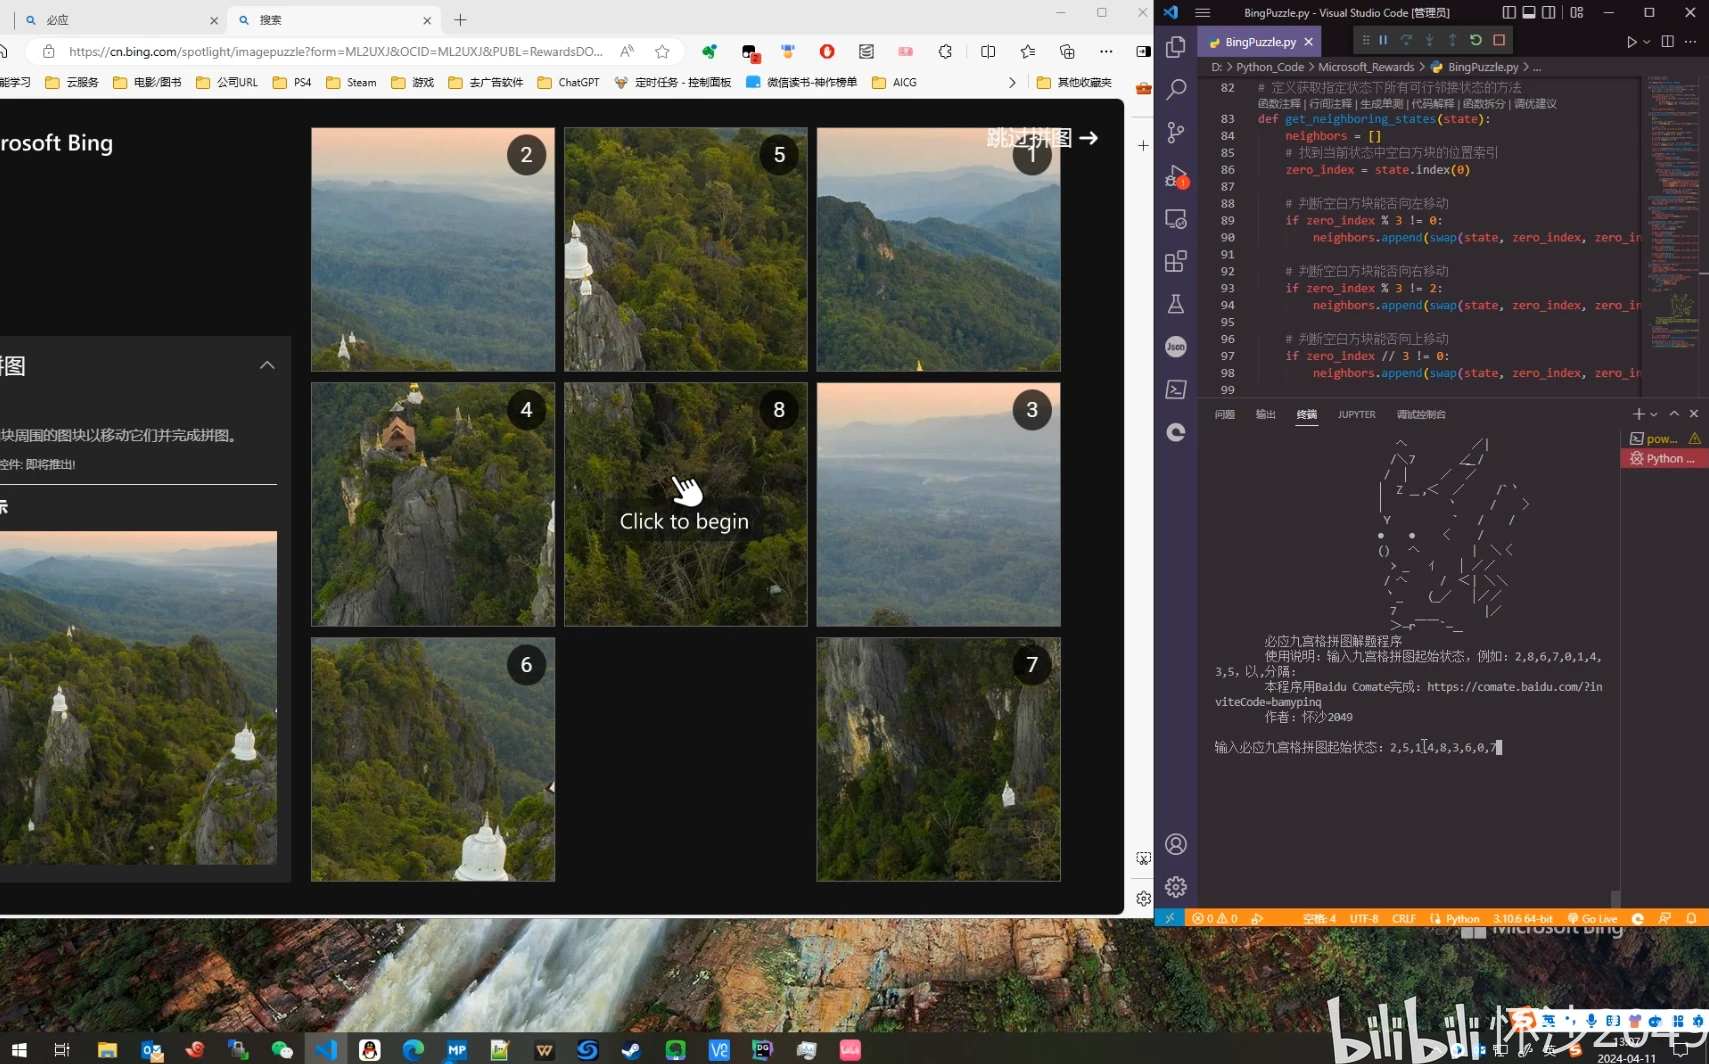Run the Python file with the play button
This screenshot has width=1709, height=1064.
(1631, 42)
